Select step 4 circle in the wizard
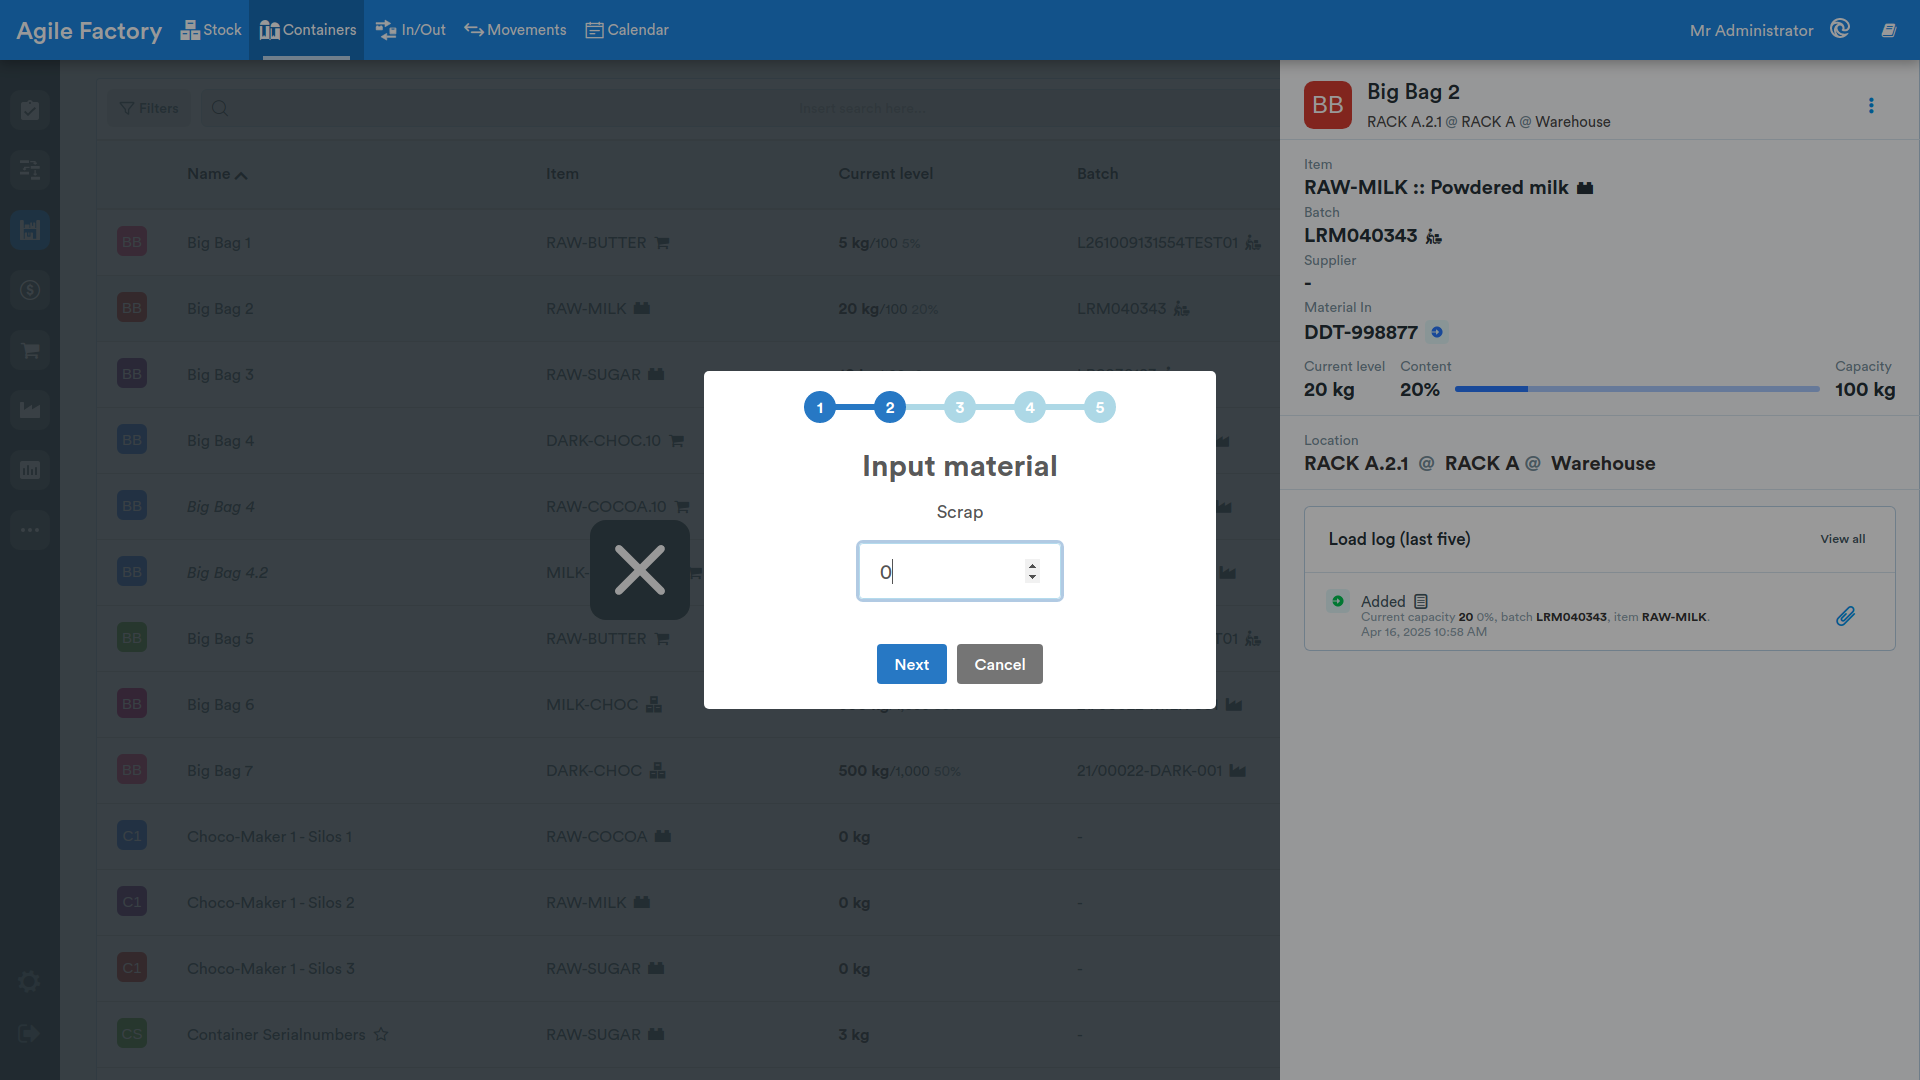1920x1080 pixels. tap(1030, 407)
